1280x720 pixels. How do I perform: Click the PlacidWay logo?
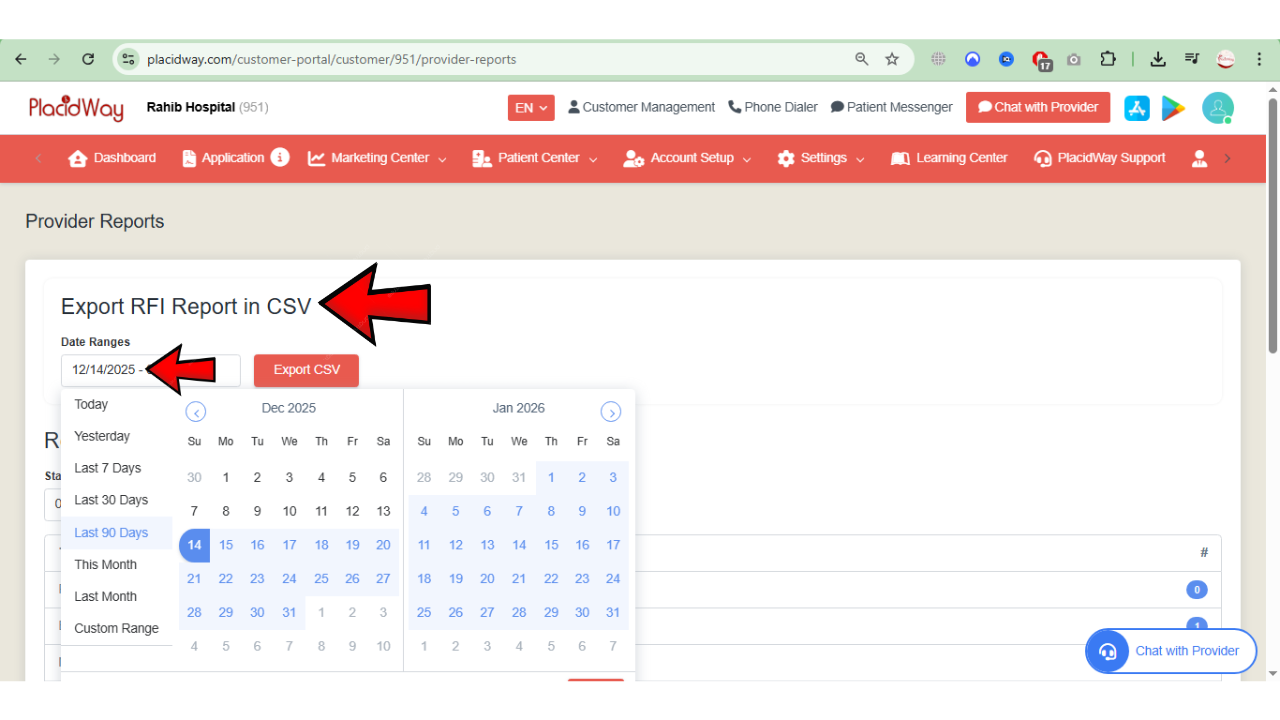pos(76,107)
